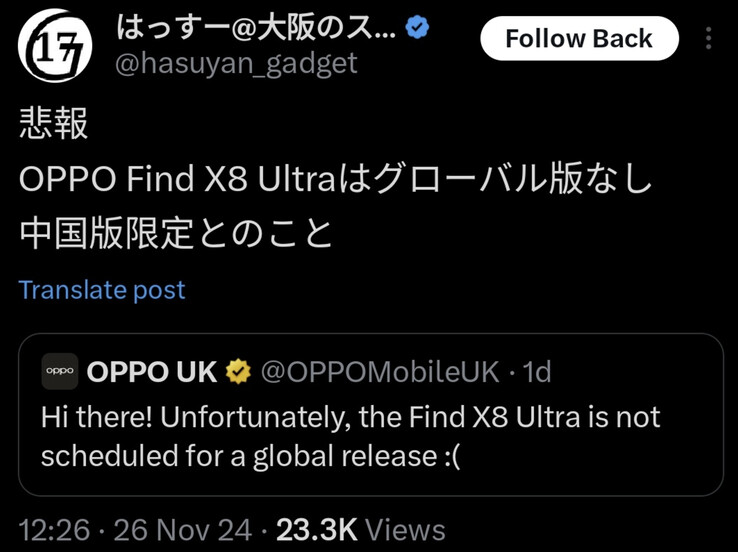The height and width of the screenshot is (552, 738).
Task: Click the @OPPOMobileUK handle
Action: [380, 372]
